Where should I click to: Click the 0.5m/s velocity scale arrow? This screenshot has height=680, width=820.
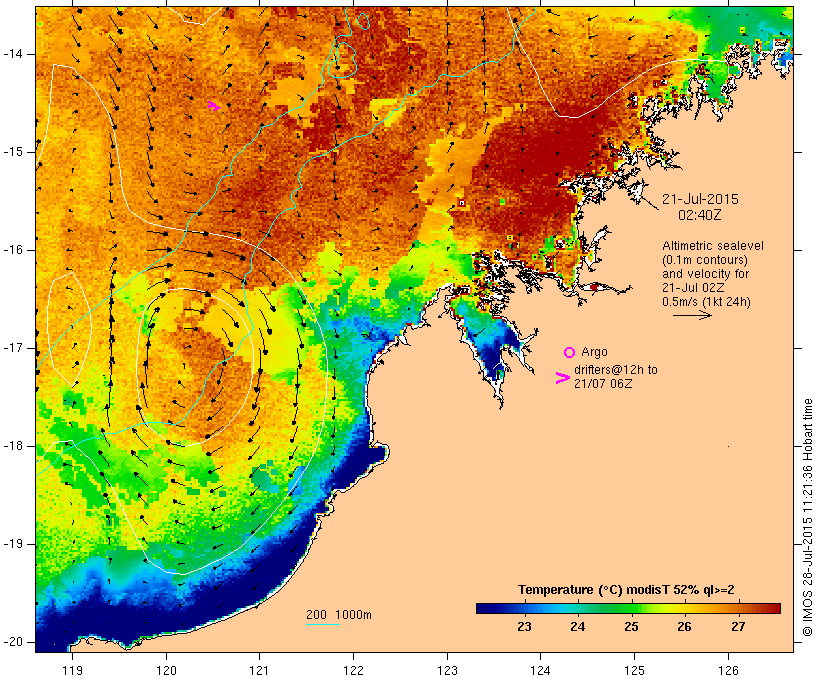[692, 315]
